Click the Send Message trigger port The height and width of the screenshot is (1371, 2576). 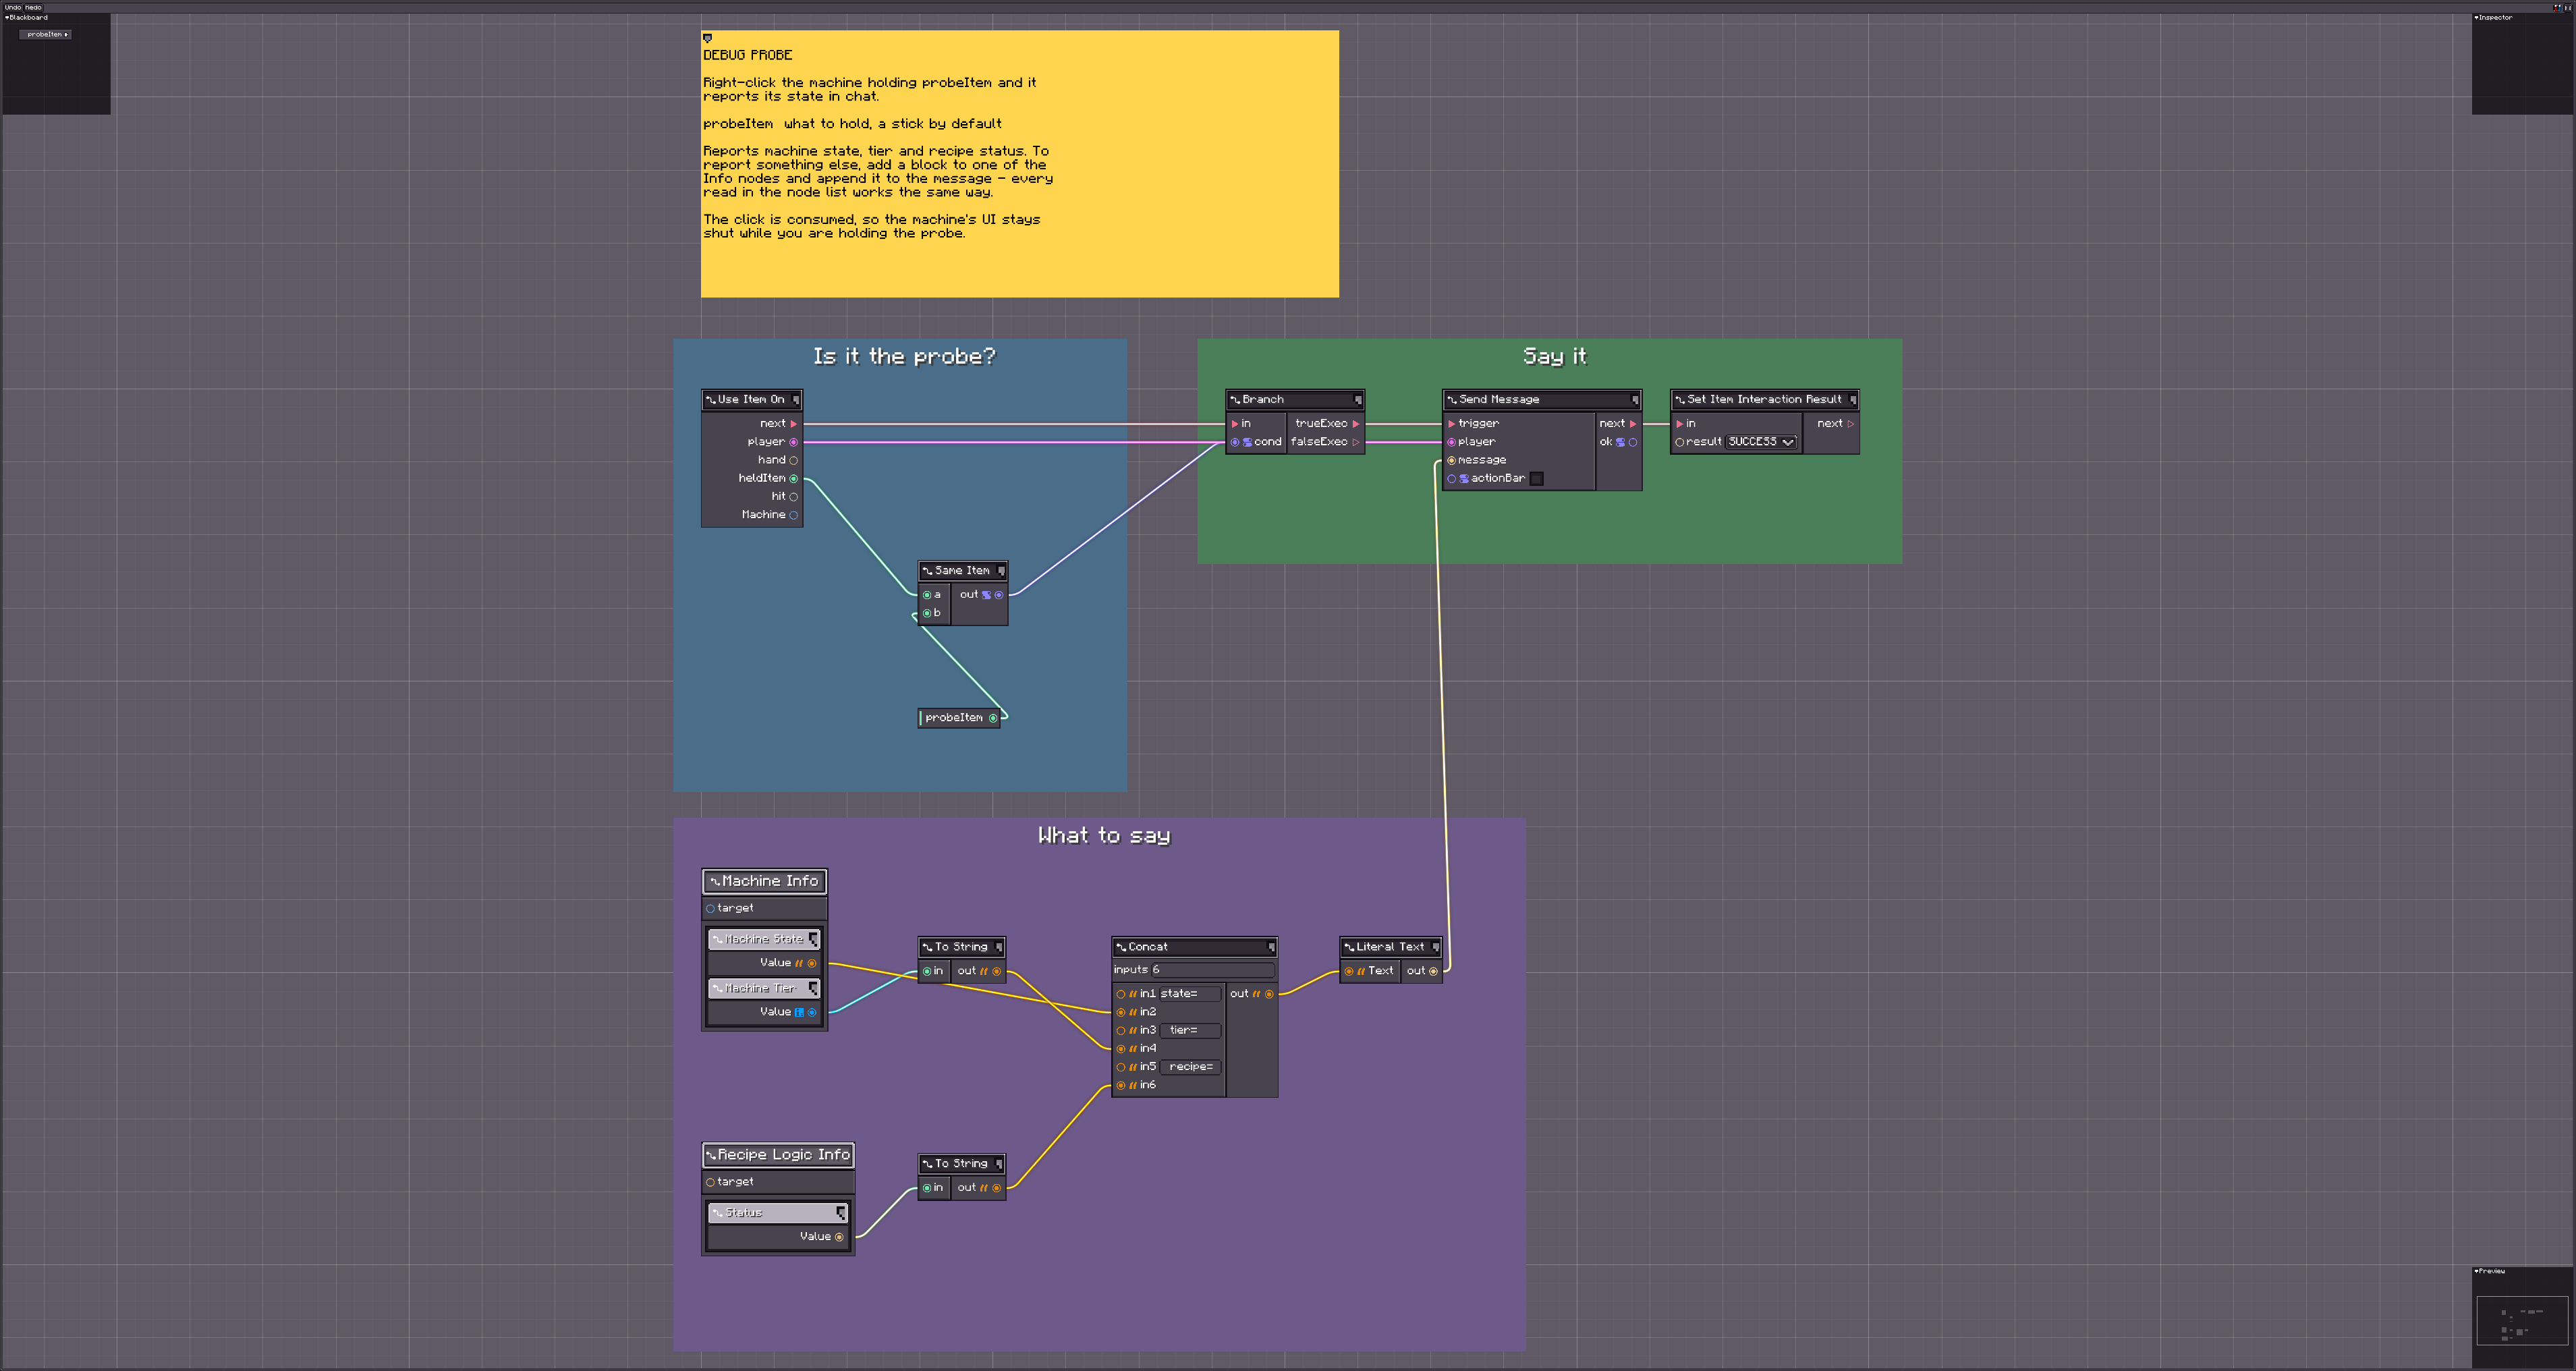[x=1452, y=424]
